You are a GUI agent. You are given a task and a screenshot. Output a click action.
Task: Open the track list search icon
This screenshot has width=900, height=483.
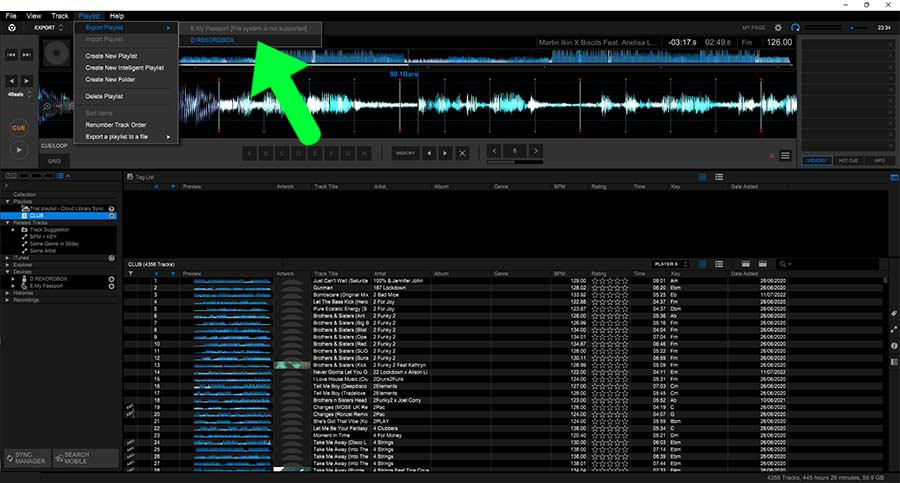[x=783, y=264]
